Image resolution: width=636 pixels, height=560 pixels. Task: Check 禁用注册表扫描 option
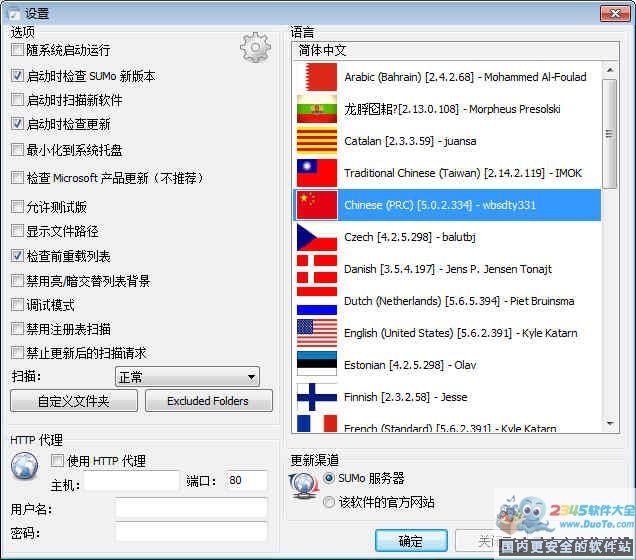[17, 329]
